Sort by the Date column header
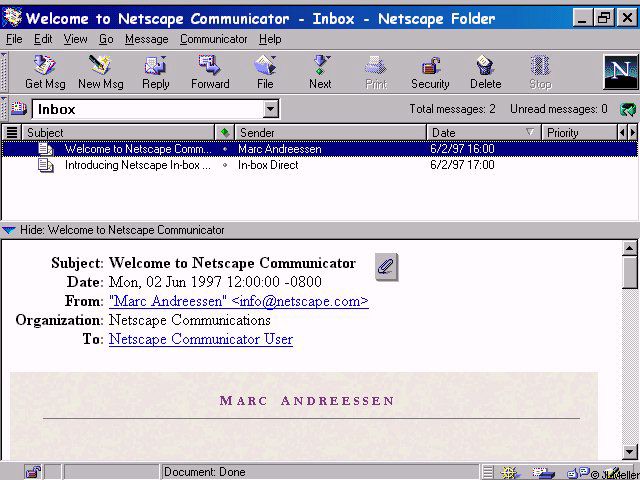The height and width of the screenshot is (480, 640). (x=484, y=132)
